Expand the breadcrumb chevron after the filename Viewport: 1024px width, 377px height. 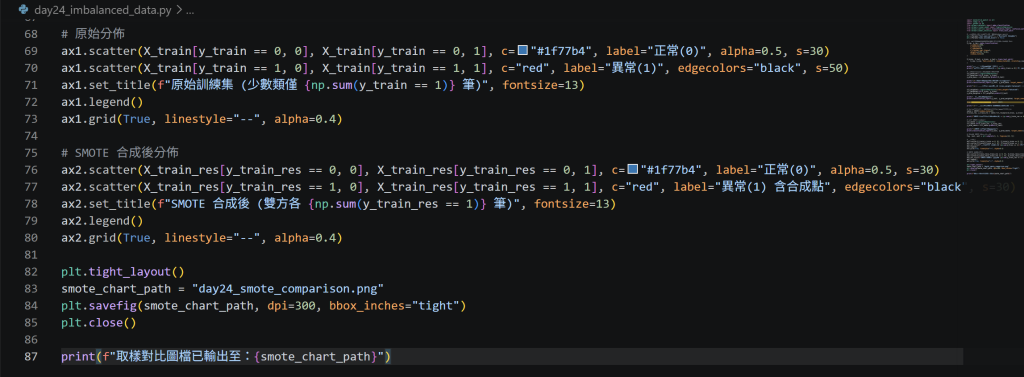pos(180,10)
